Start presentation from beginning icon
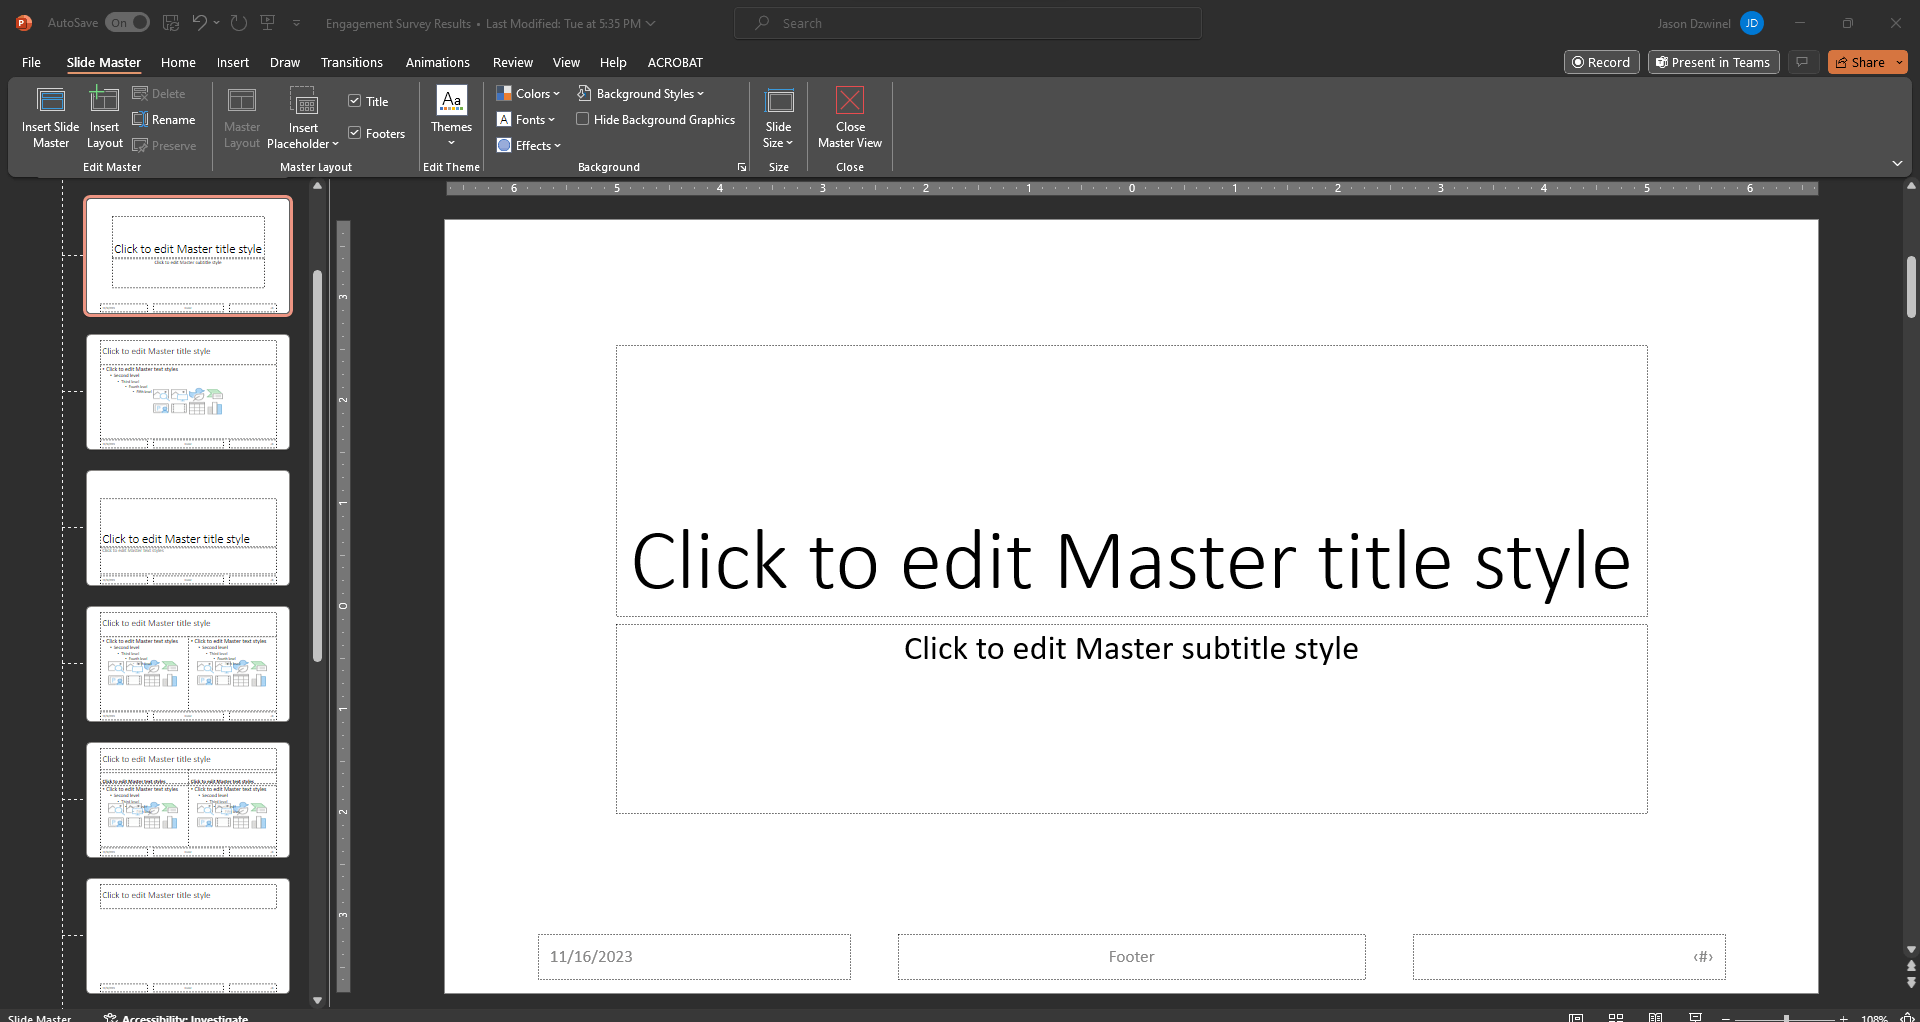 (267, 22)
